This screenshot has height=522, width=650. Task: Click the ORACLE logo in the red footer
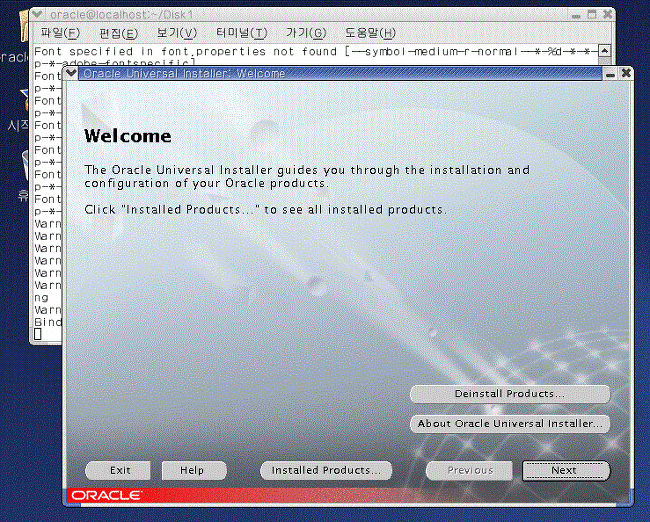tap(107, 495)
